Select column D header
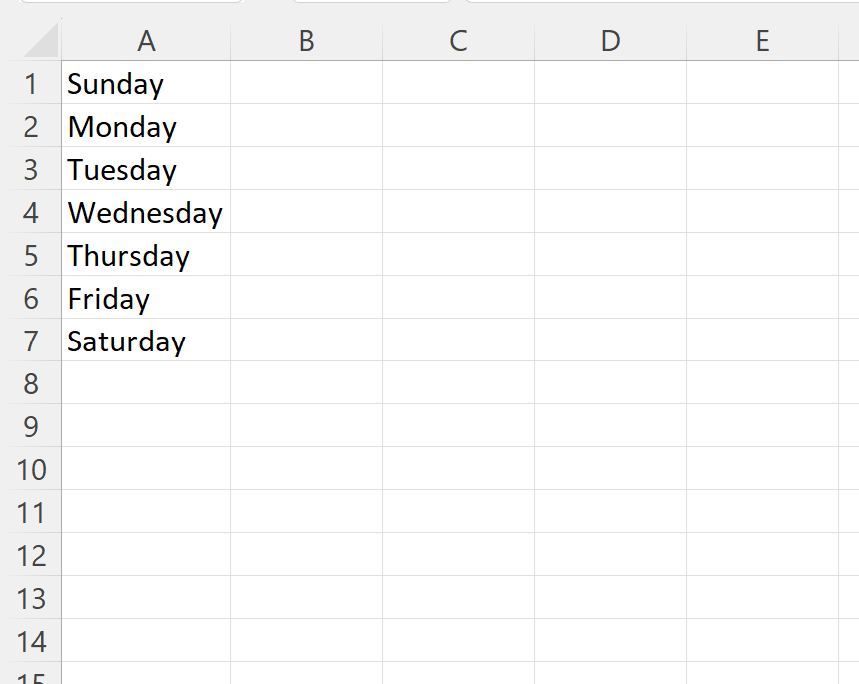 (x=609, y=41)
